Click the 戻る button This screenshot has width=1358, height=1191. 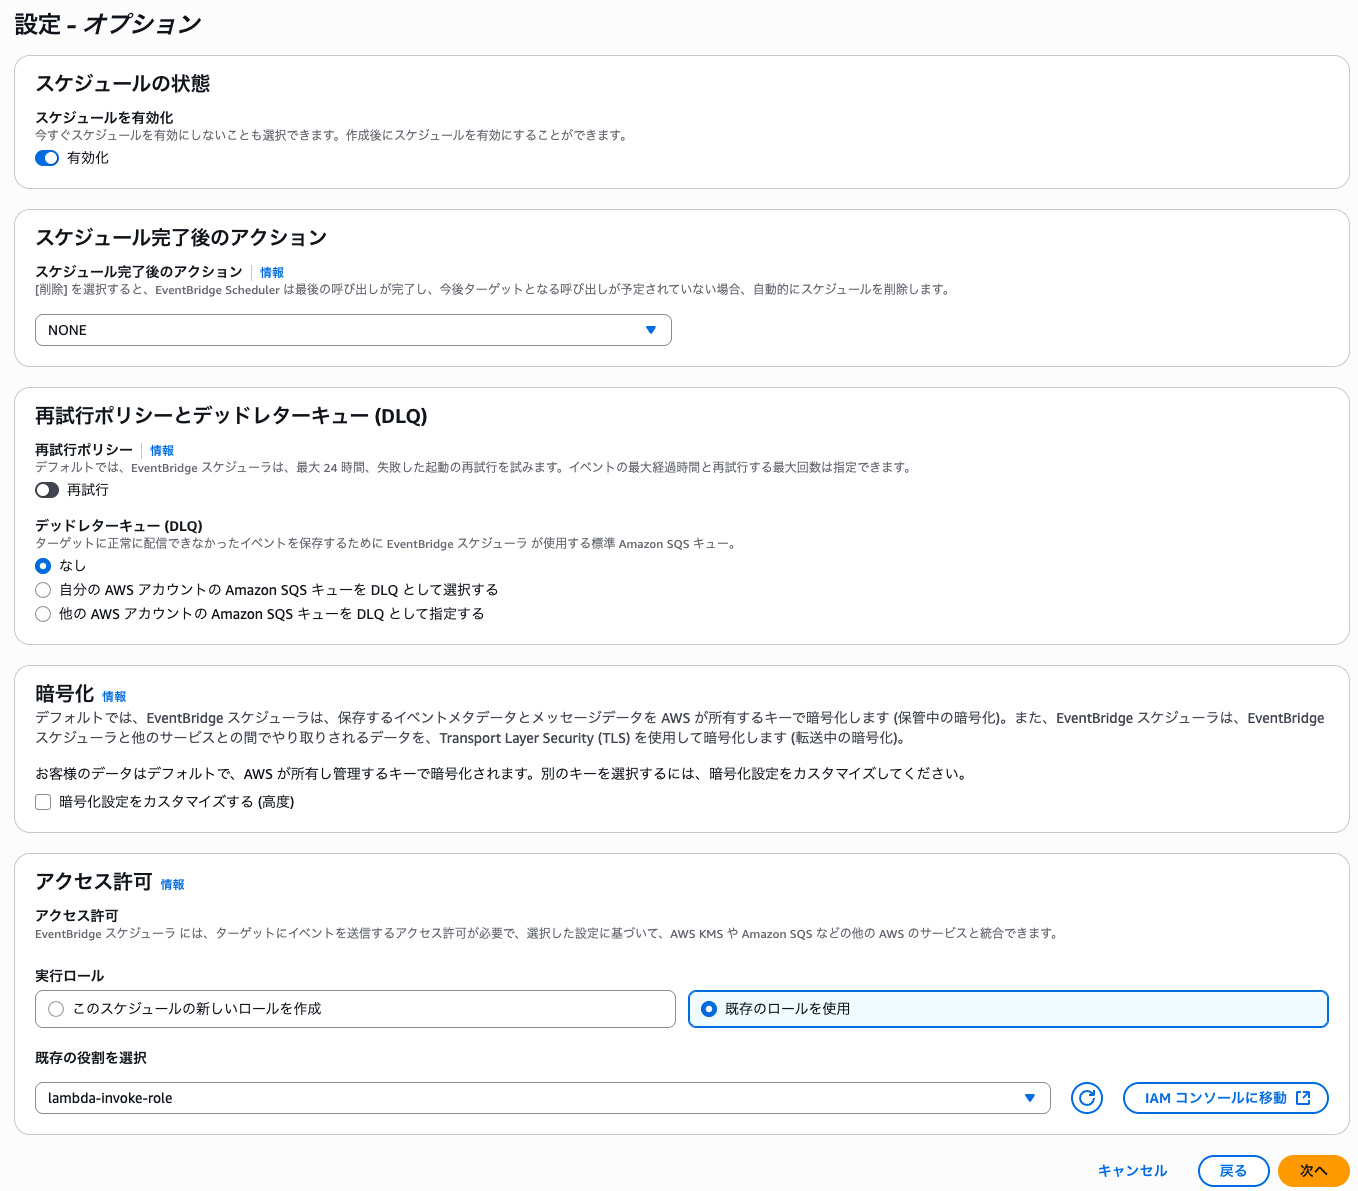1234,1171
